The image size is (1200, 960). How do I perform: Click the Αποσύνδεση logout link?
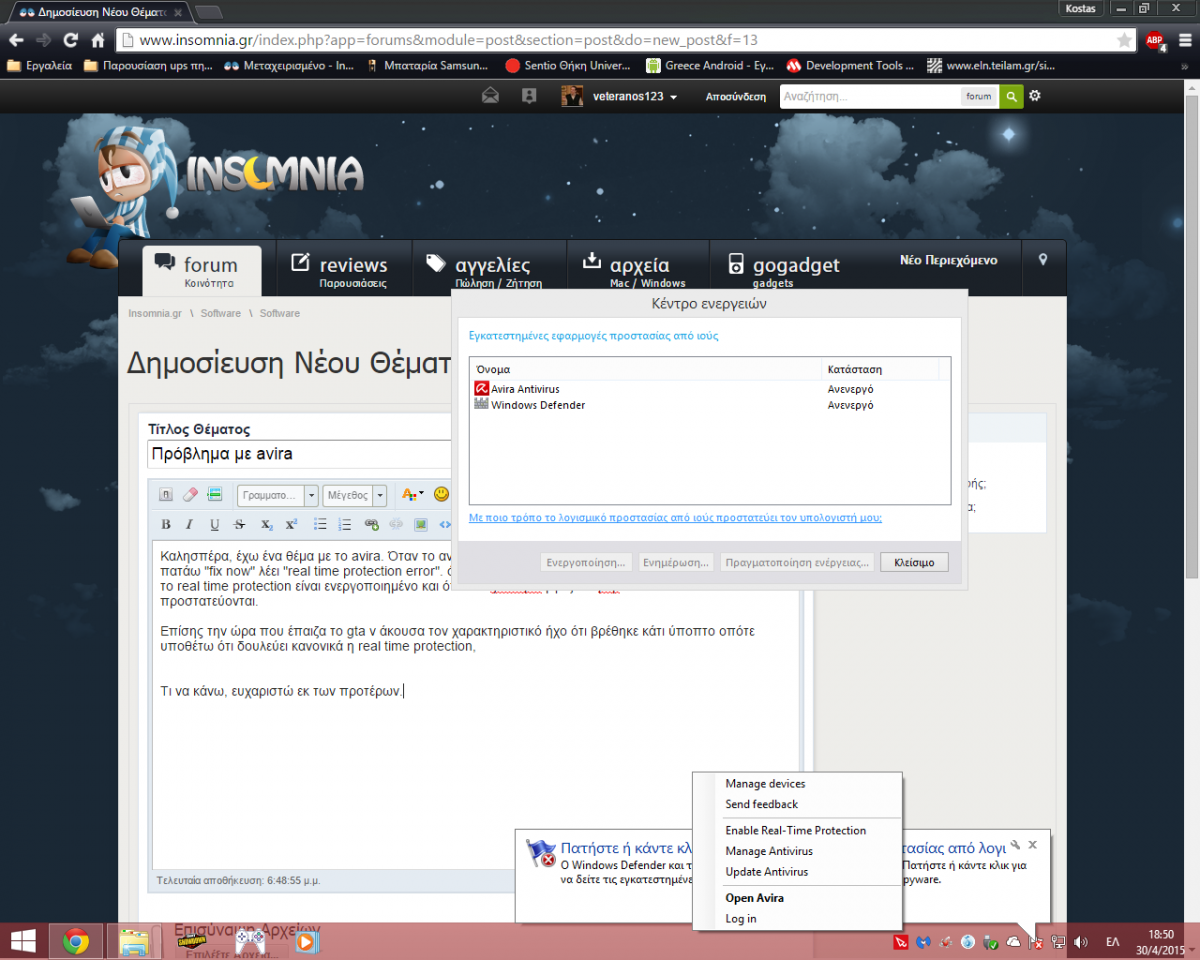click(x=736, y=97)
